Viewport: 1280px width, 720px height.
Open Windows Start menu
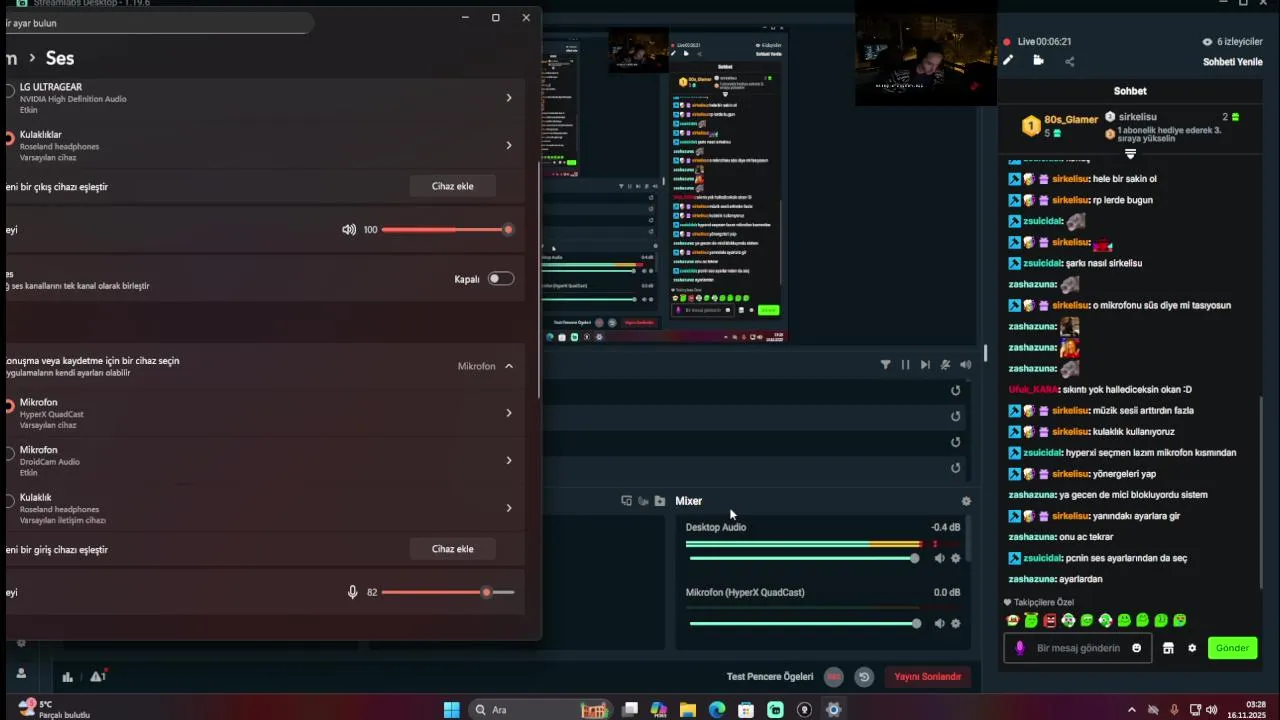451,710
